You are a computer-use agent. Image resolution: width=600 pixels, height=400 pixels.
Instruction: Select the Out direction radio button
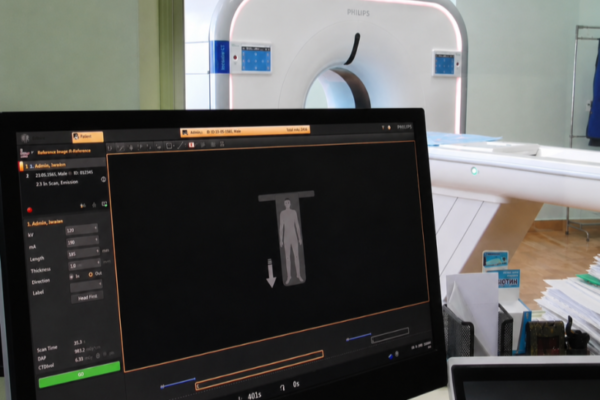(91, 274)
